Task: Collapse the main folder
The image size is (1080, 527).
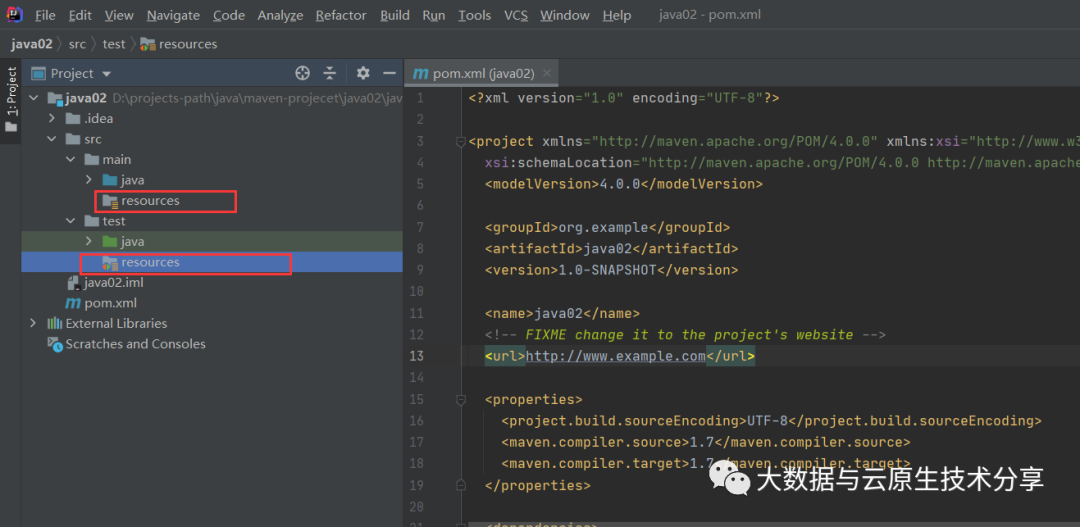Action: (x=70, y=160)
